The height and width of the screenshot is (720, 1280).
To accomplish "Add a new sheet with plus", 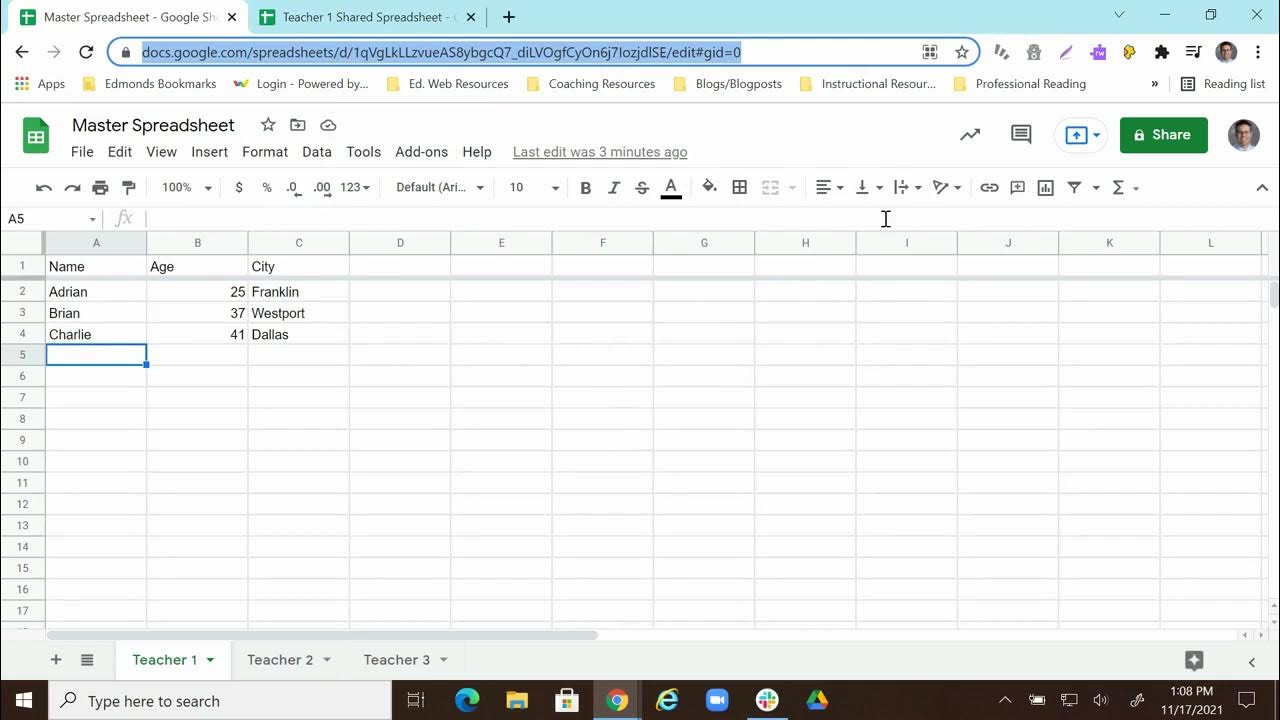I will click(x=56, y=660).
